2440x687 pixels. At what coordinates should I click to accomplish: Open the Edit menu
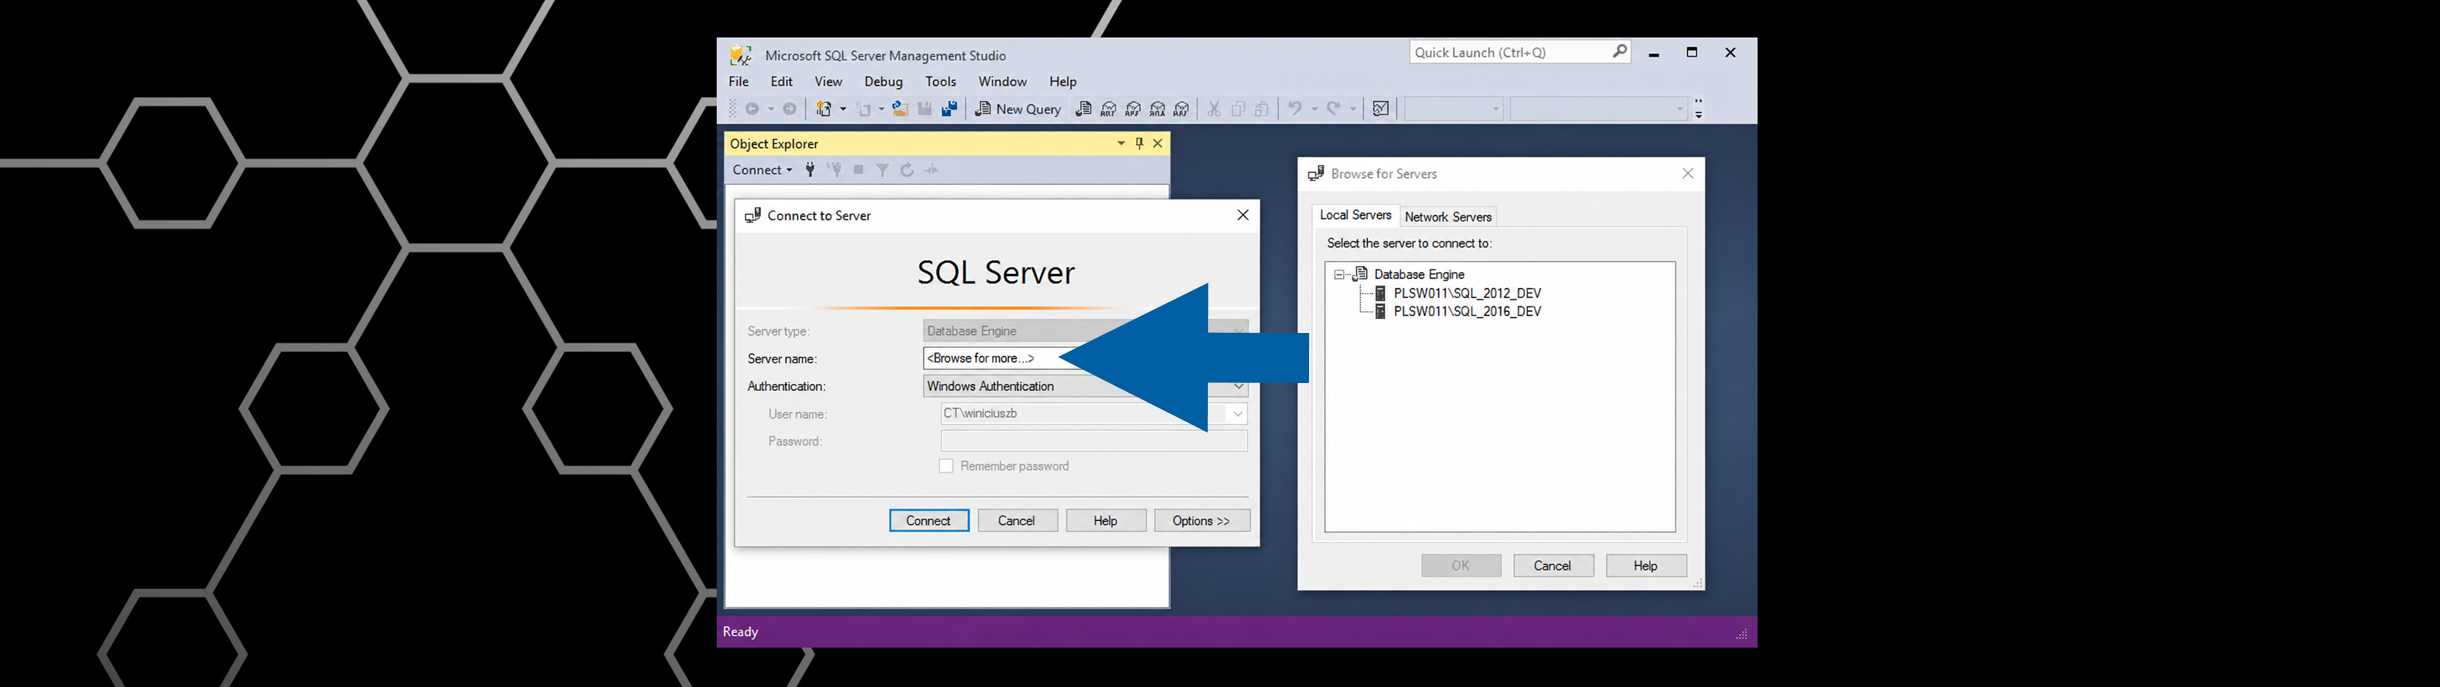782,82
